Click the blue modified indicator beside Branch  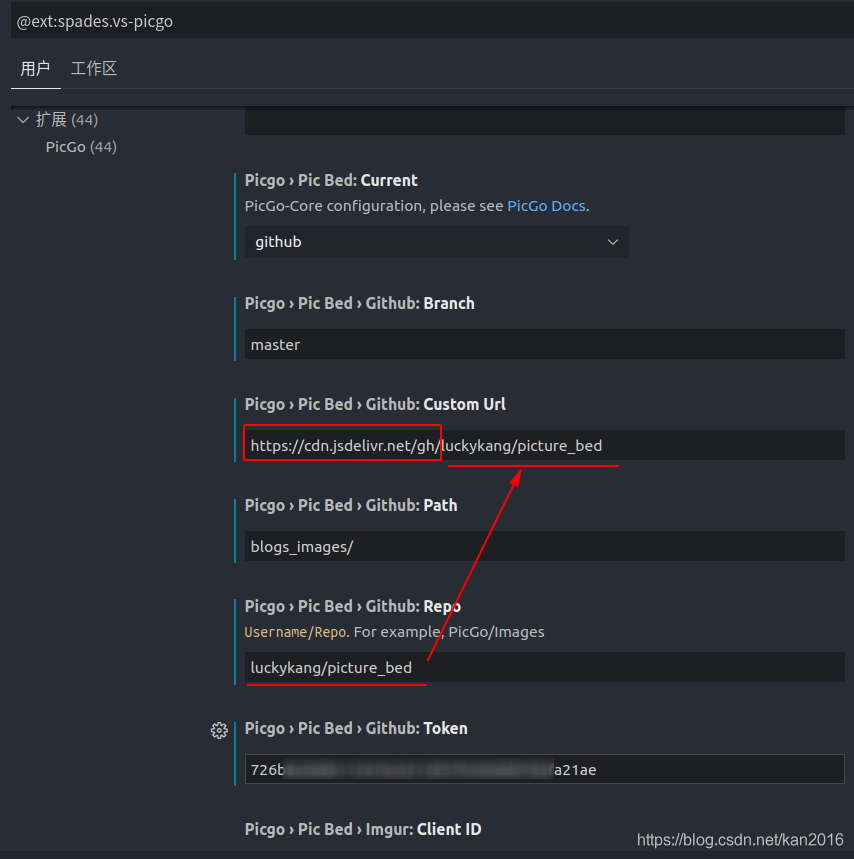(236, 327)
